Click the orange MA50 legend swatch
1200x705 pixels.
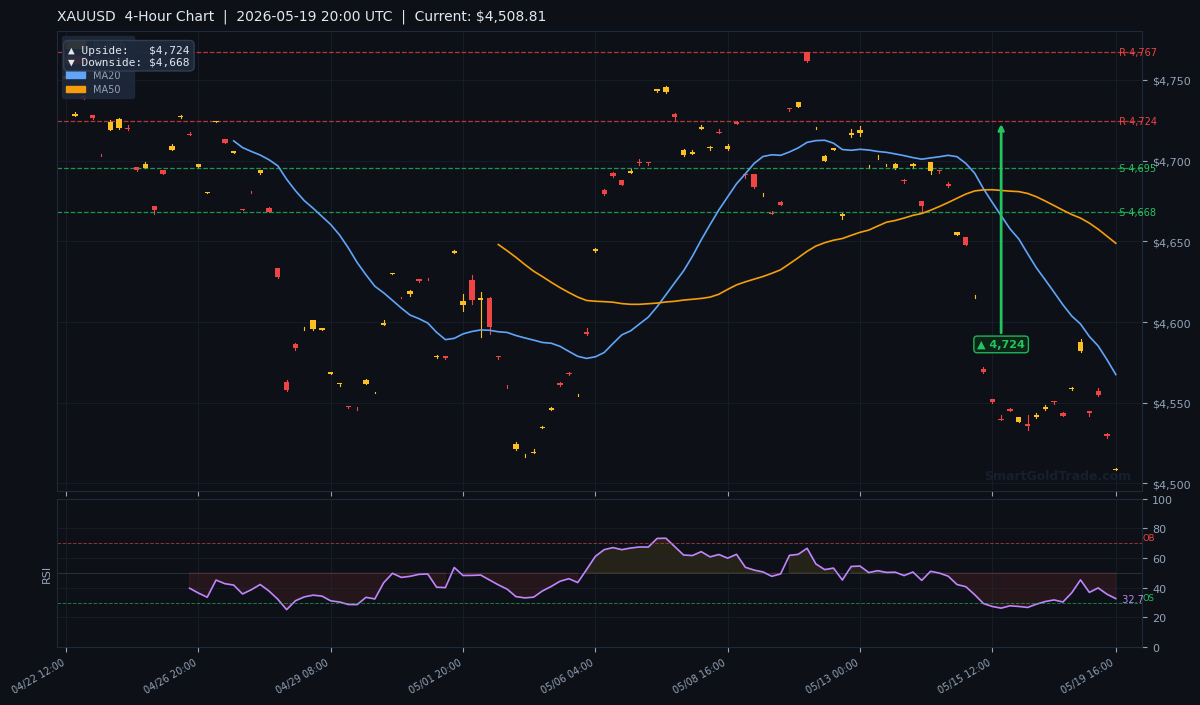click(76, 89)
